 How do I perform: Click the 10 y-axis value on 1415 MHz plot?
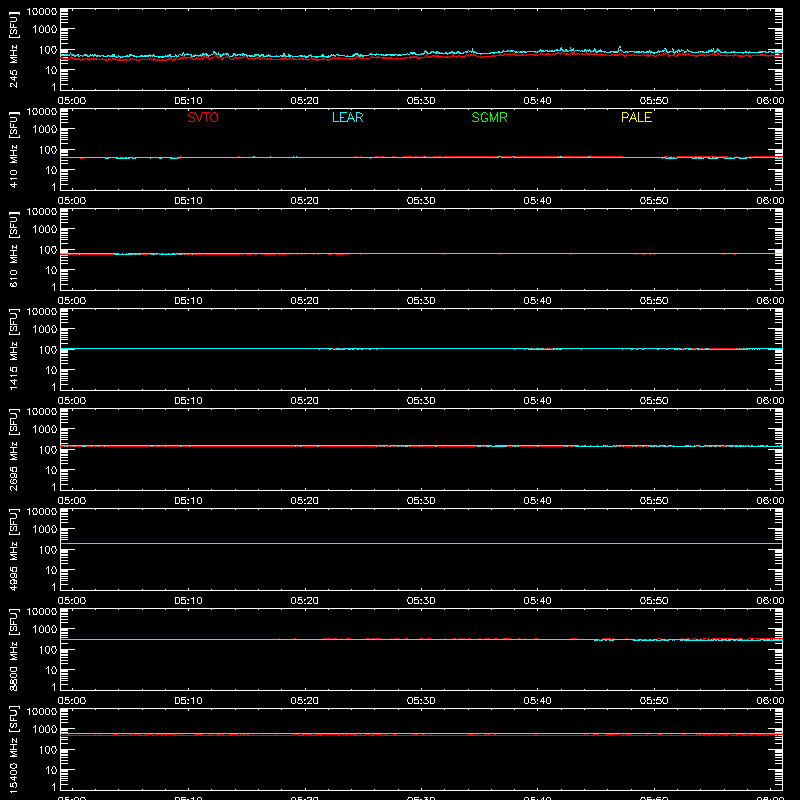(x=51, y=370)
